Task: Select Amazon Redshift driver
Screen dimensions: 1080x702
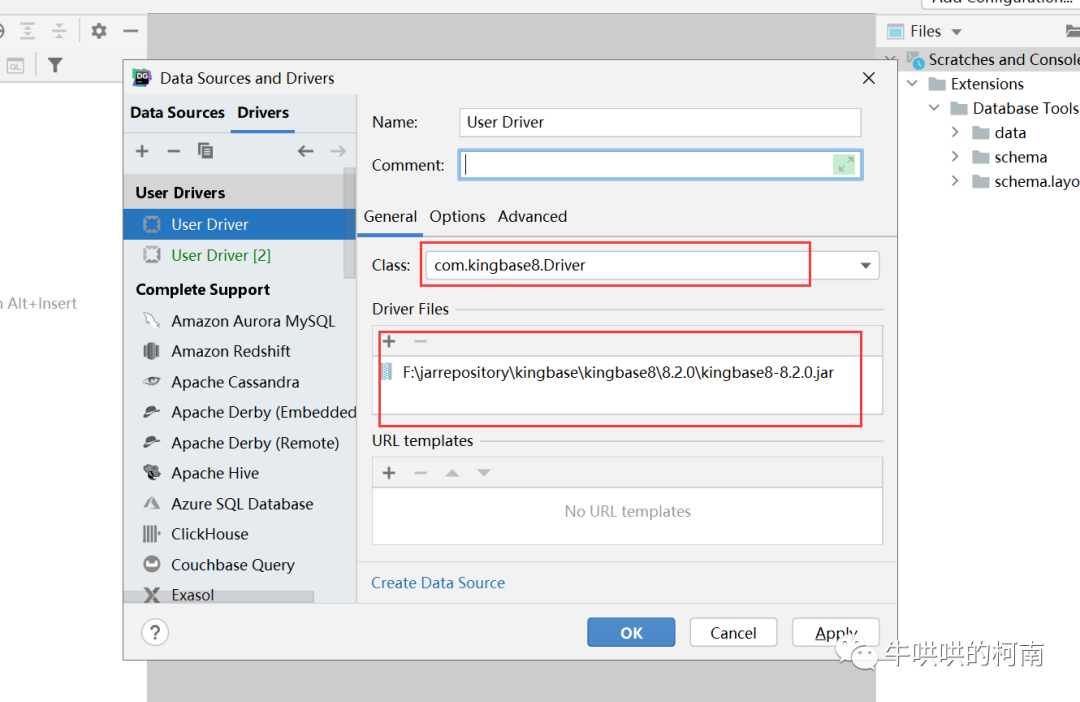Action: point(239,351)
